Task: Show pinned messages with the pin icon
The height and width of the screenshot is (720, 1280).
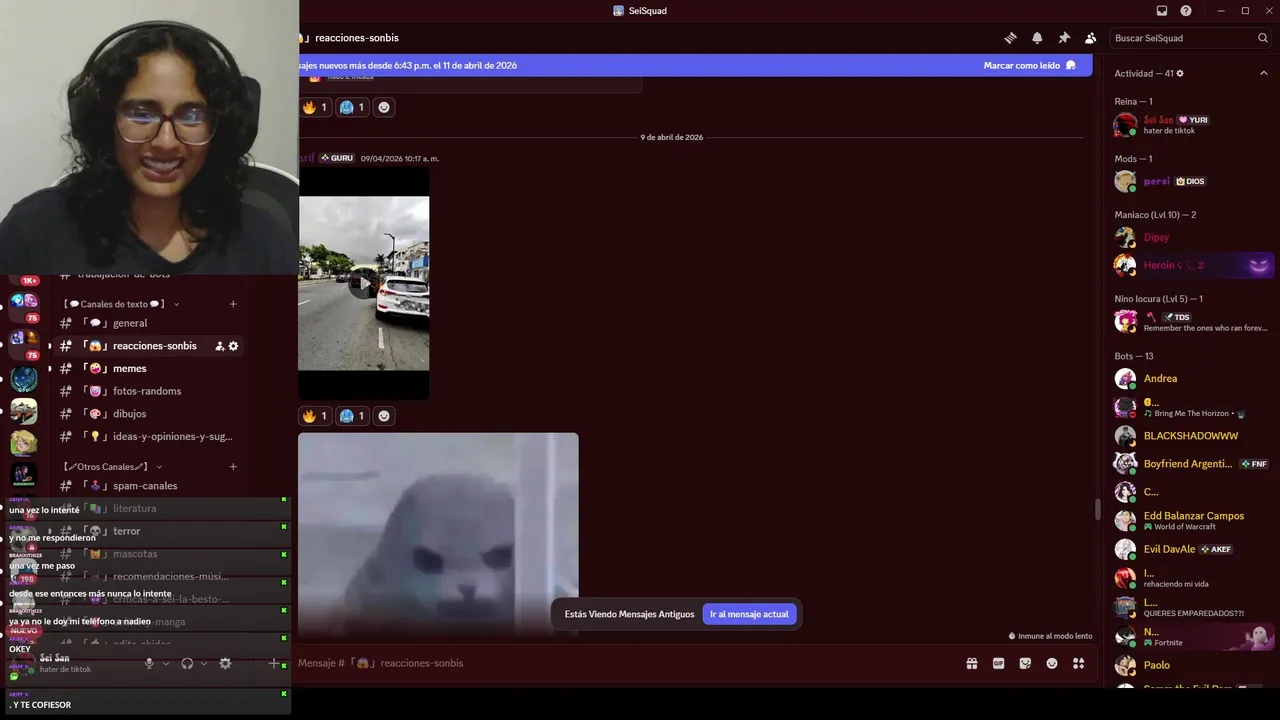Action: click(x=1064, y=38)
